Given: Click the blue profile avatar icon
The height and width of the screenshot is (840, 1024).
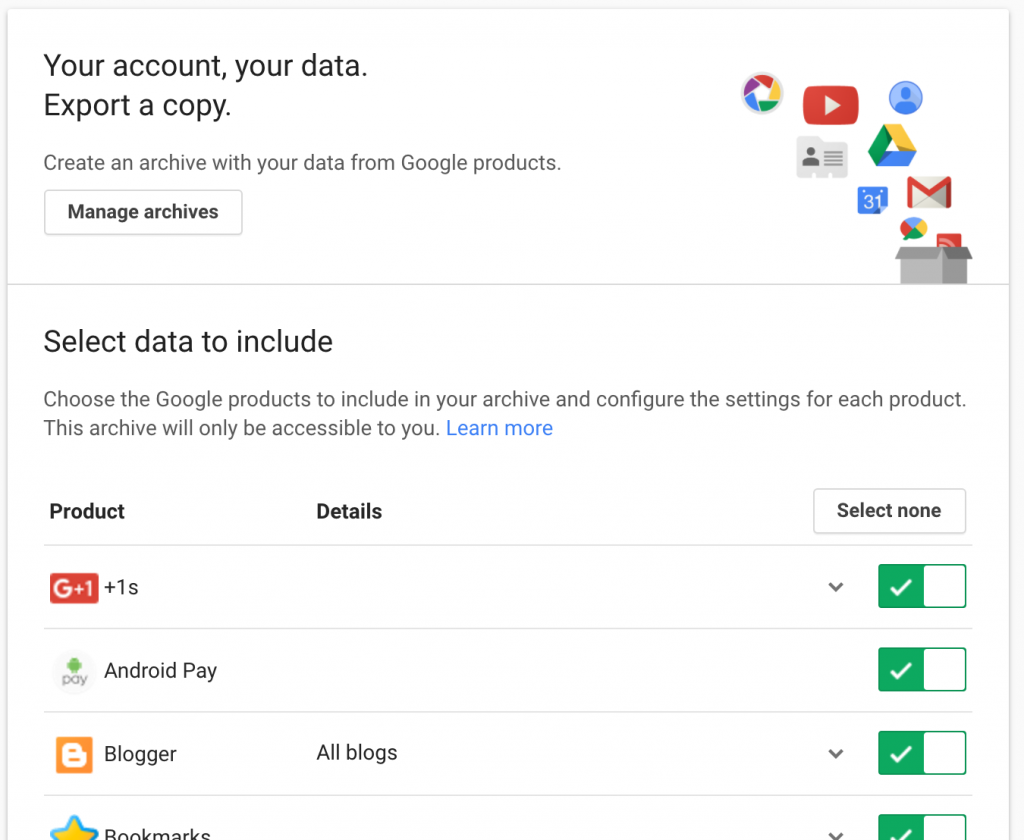Looking at the screenshot, I should [905, 98].
